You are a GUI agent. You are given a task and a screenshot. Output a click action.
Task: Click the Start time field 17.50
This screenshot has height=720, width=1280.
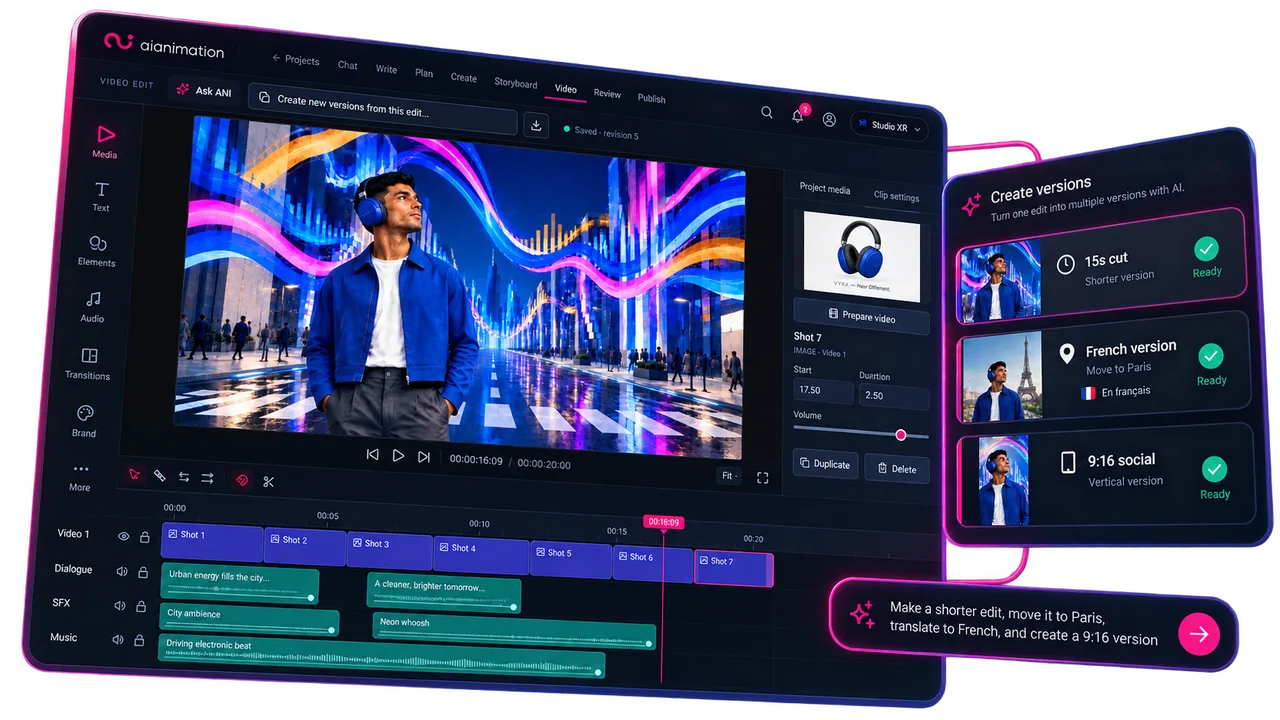823,390
